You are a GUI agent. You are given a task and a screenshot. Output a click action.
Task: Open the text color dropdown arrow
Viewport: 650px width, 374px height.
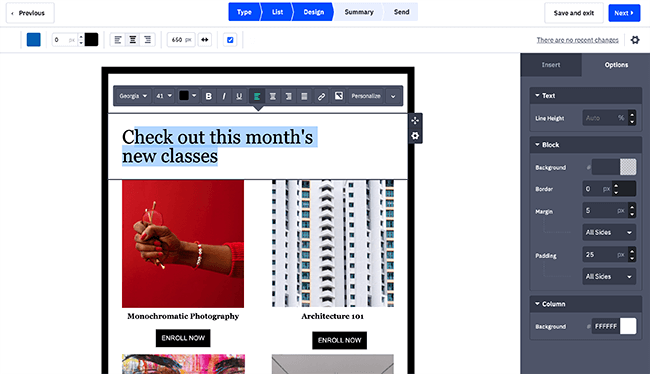(x=194, y=96)
